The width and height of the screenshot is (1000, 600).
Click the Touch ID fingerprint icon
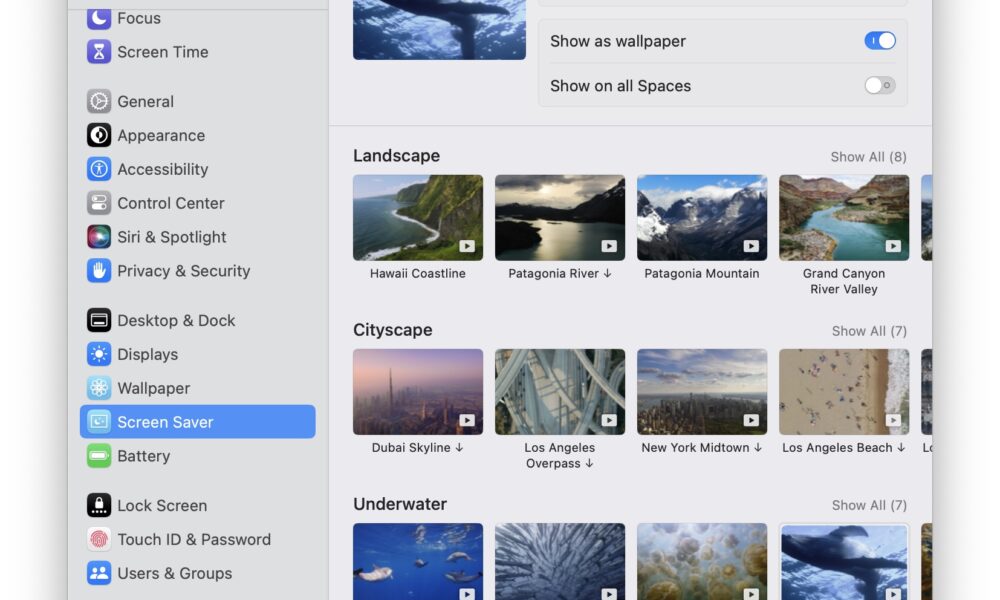click(99, 539)
